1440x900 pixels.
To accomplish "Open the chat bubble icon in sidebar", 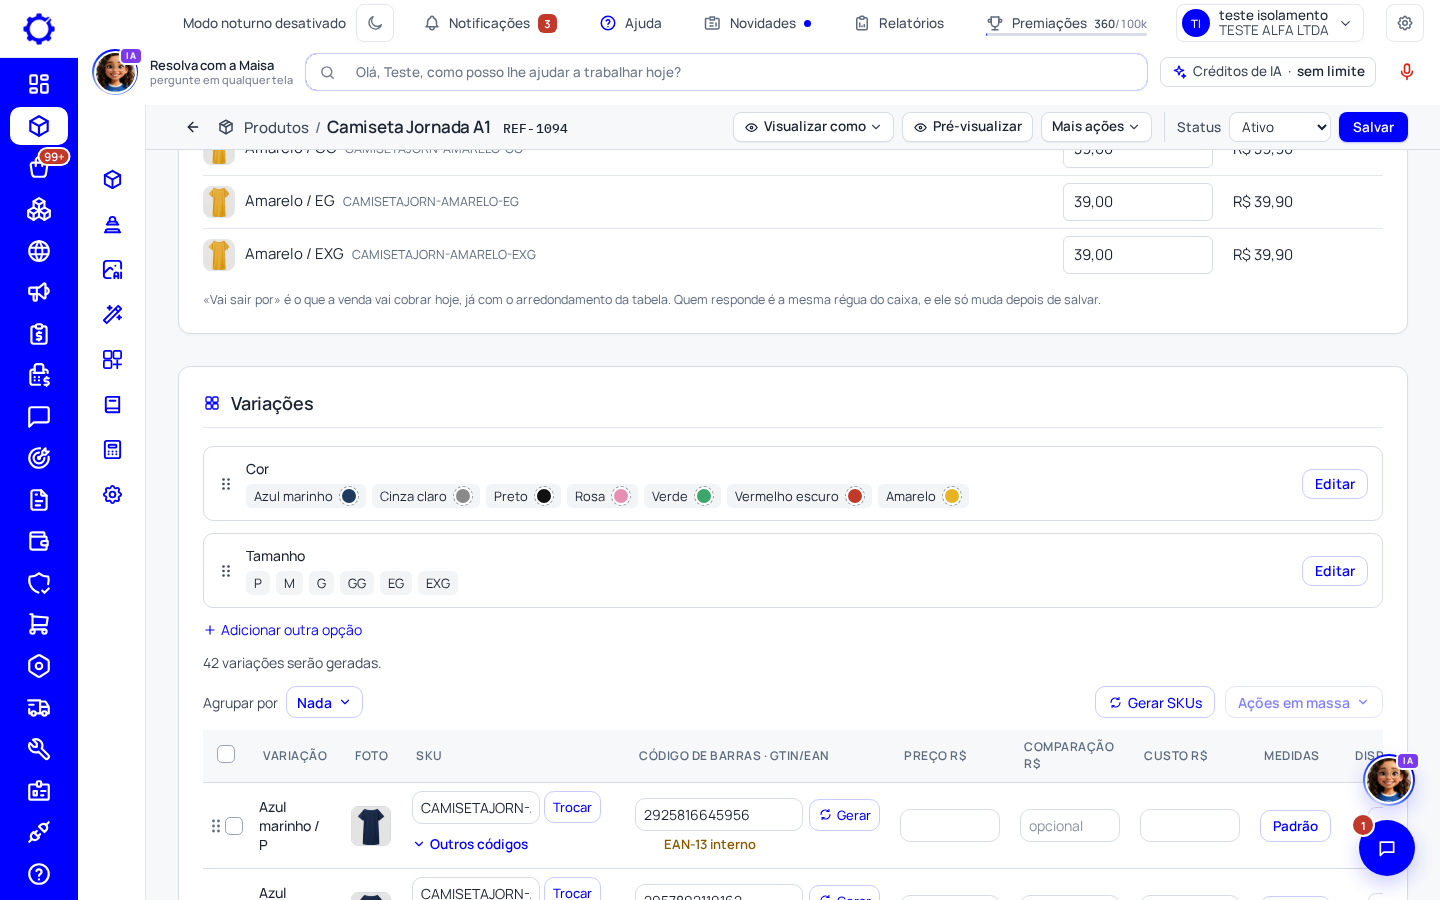I will click(x=39, y=417).
